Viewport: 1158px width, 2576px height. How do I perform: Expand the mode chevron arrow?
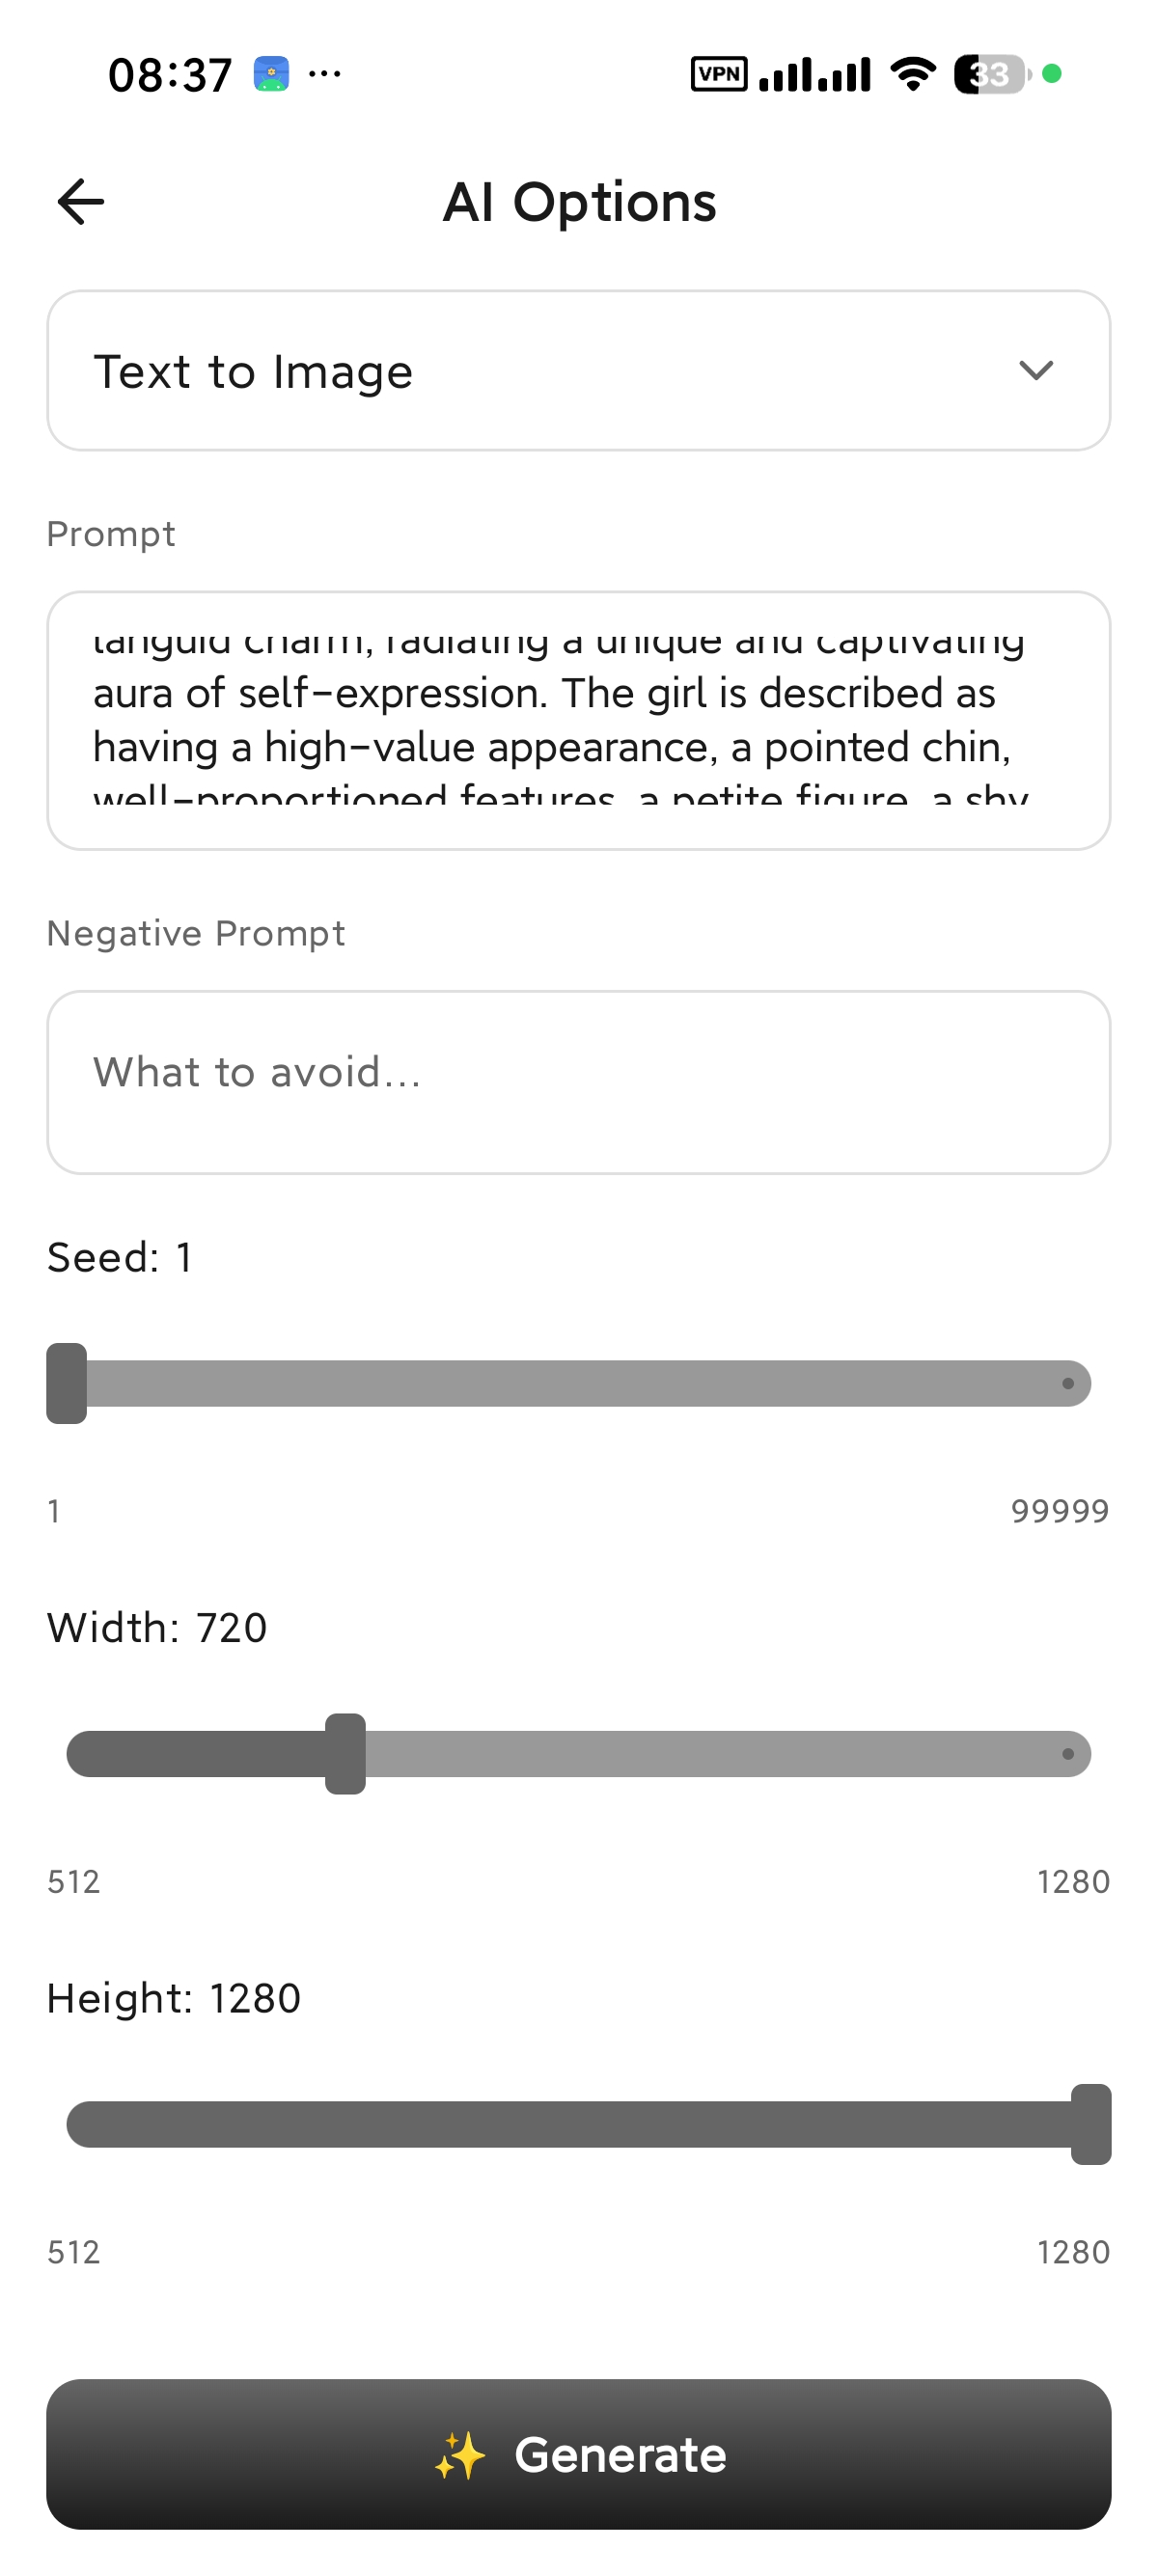(x=1036, y=371)
